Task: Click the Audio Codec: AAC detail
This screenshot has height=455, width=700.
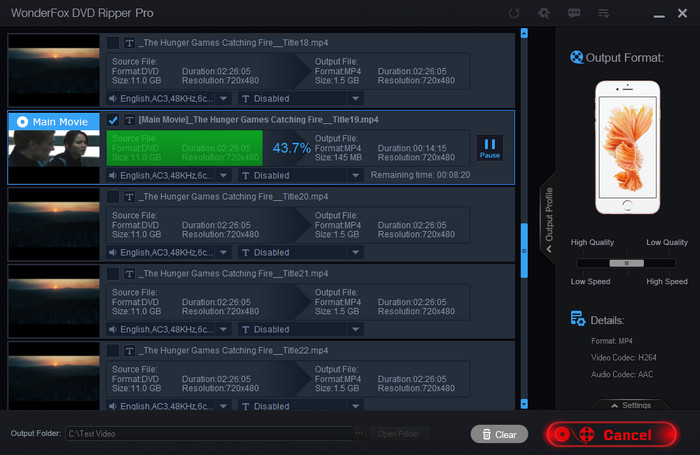Action: (x=622, y=374)
